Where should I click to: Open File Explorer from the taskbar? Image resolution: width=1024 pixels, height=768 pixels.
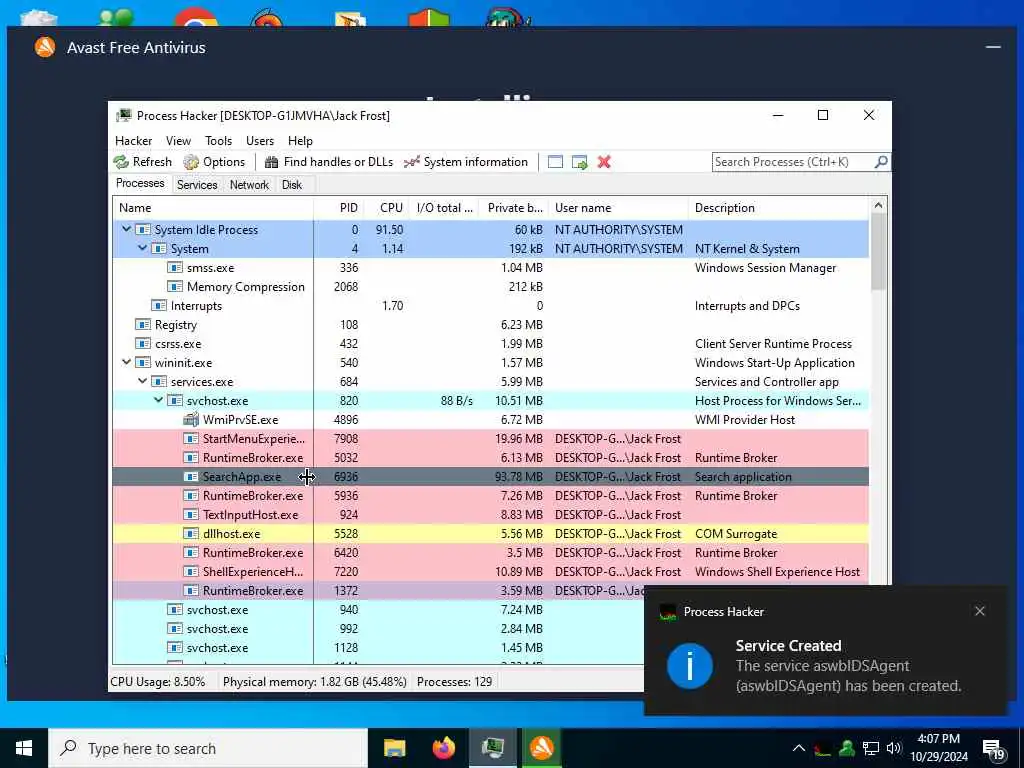pyautogui.click(x=394, y=748)
